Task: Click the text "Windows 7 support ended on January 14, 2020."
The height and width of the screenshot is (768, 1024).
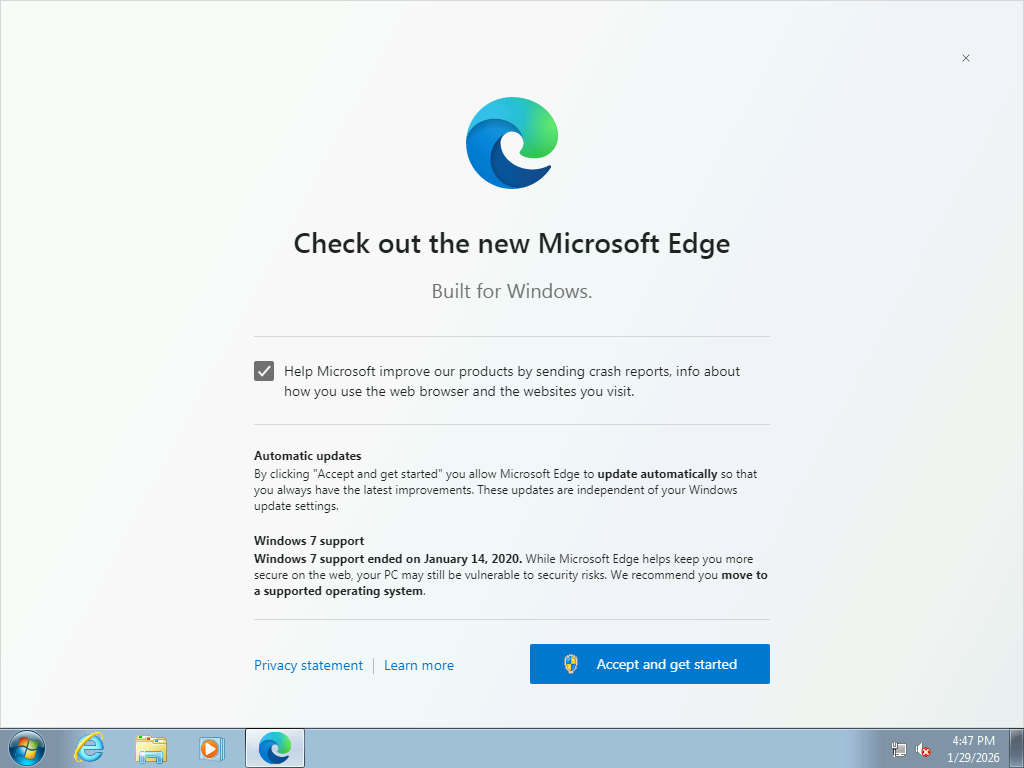Action: (388, 559)
